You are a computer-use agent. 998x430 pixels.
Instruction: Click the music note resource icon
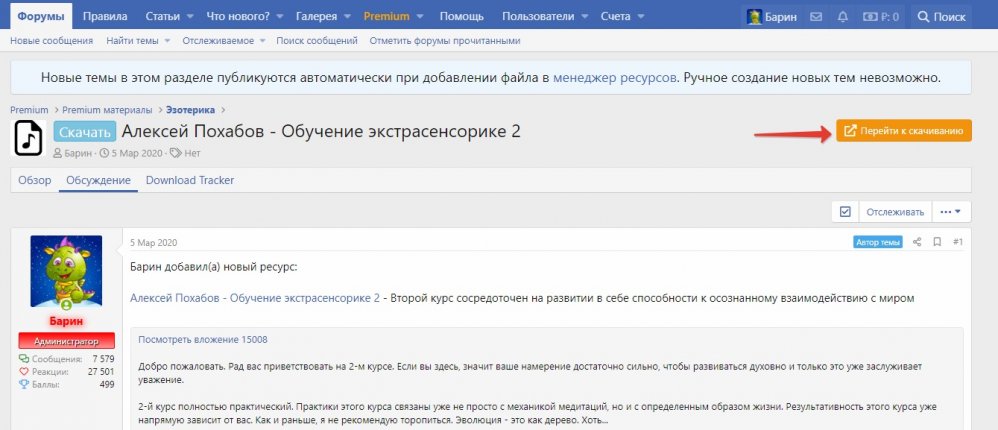tap(29, 137)
